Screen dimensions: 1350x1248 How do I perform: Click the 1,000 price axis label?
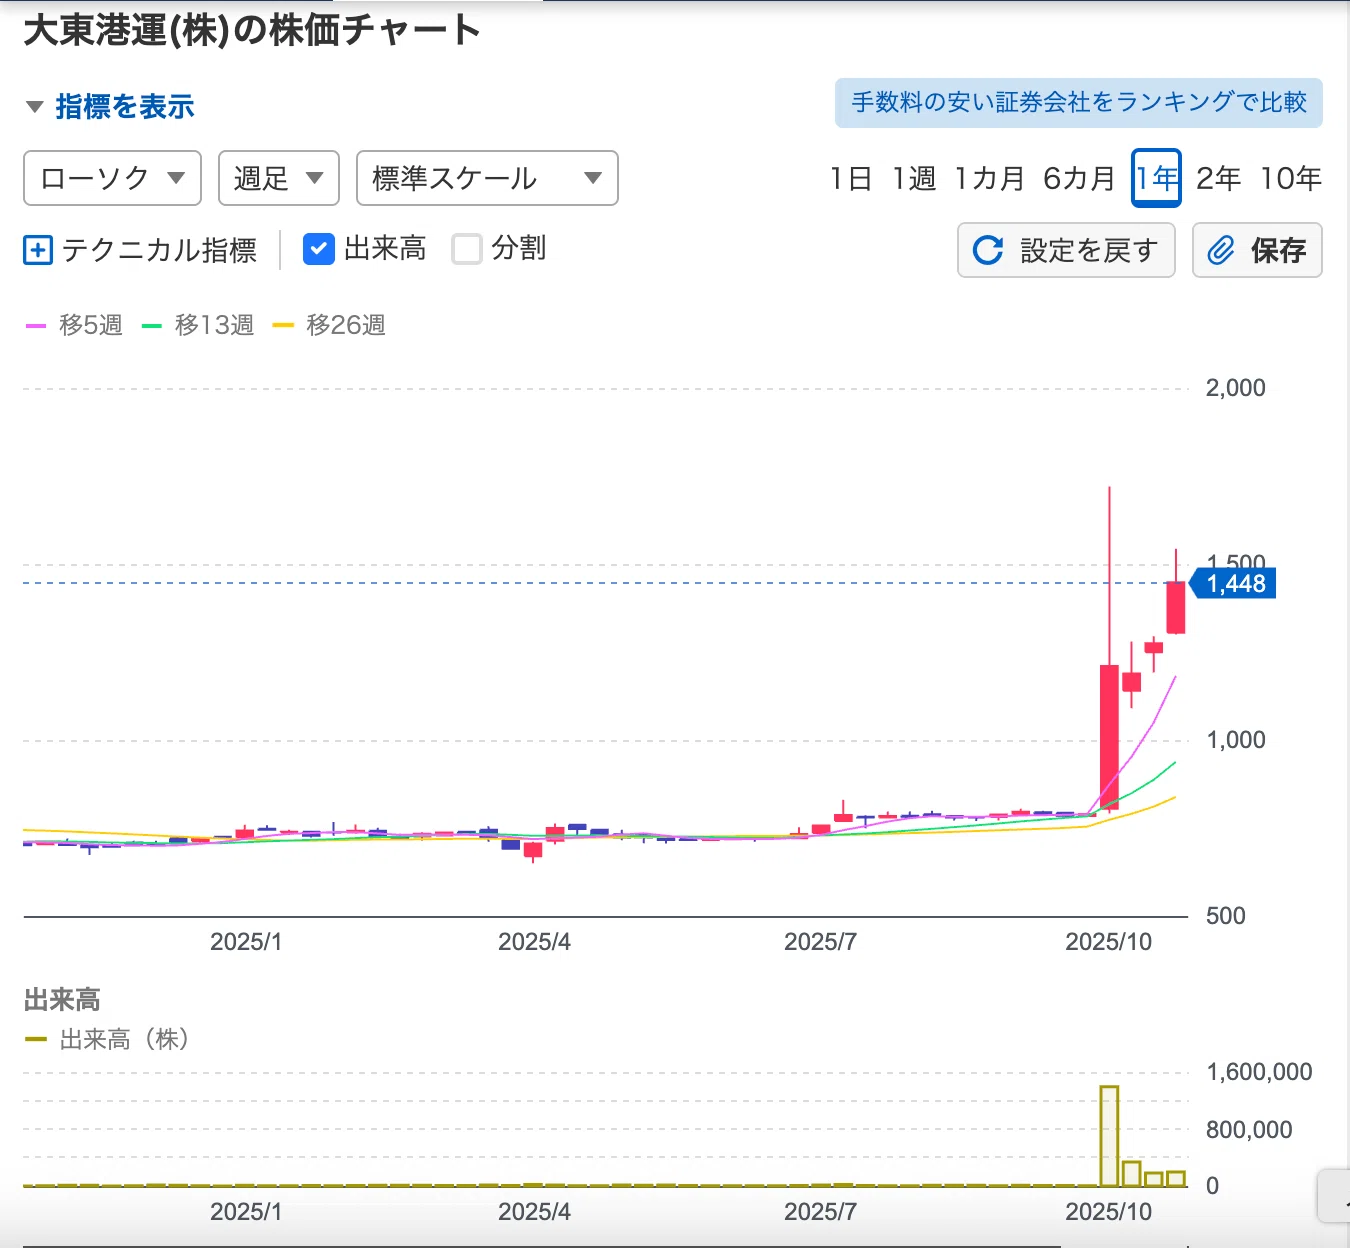click(x=1236, y=740)
